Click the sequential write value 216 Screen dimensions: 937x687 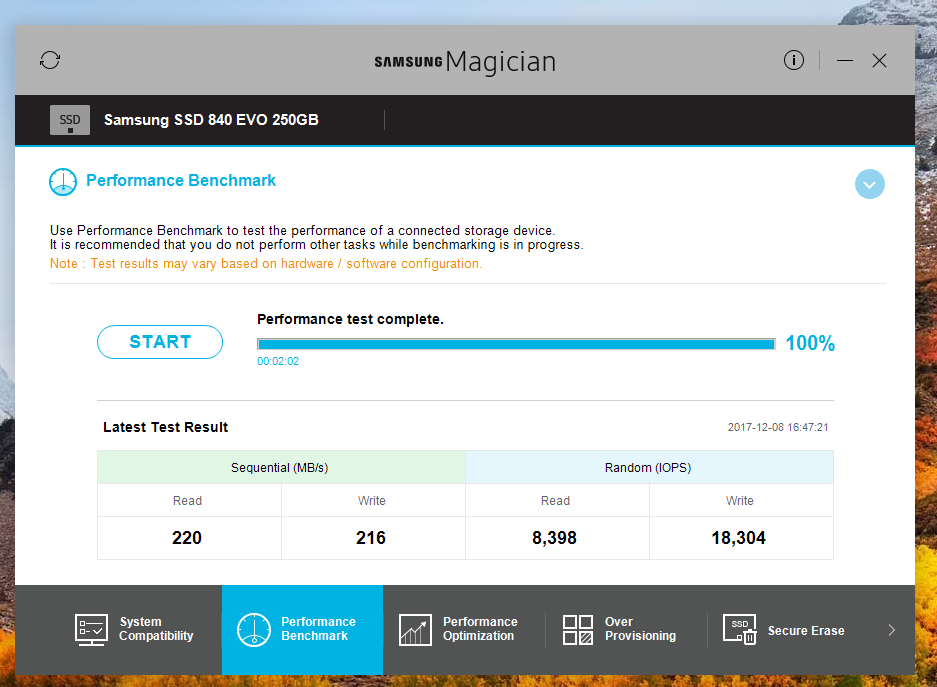point(371,538)
